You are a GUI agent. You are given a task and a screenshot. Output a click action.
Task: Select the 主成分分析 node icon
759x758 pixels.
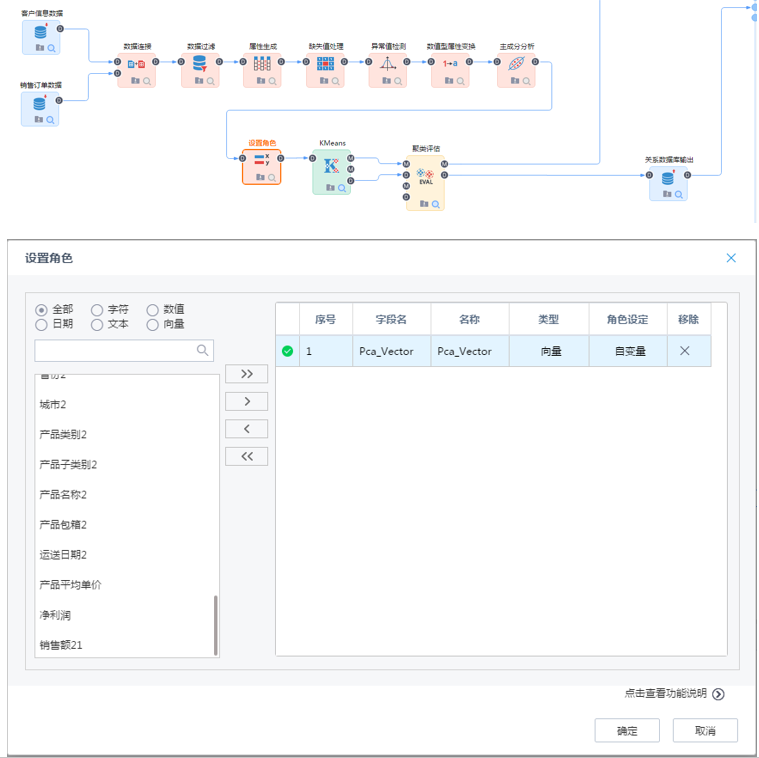click(x=516, y=64)
